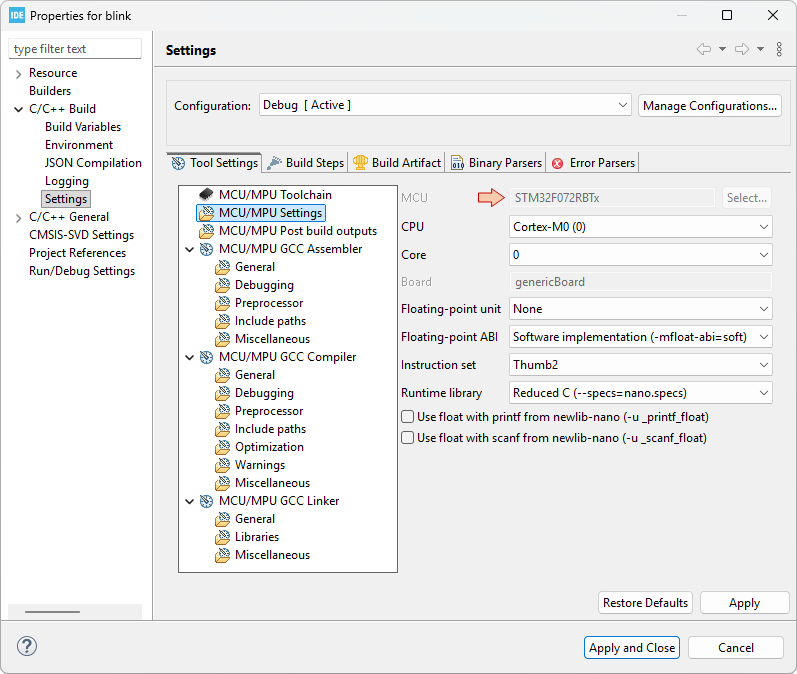This screenshot has width=797, height=674.
Task: Click the MCU/MPU GCC Linker tool icon
Action: (206, 501)
